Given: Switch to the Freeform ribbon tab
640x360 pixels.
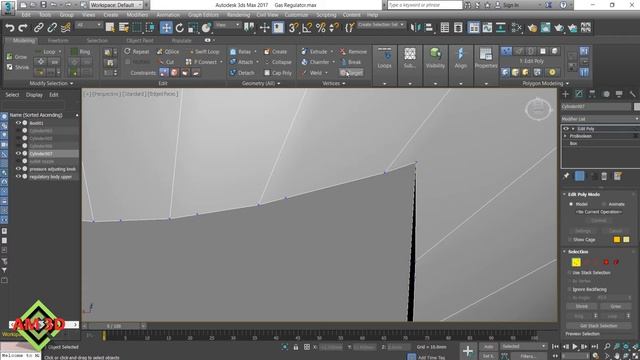Looking at the screenshot, I should (x=58, y=40).
